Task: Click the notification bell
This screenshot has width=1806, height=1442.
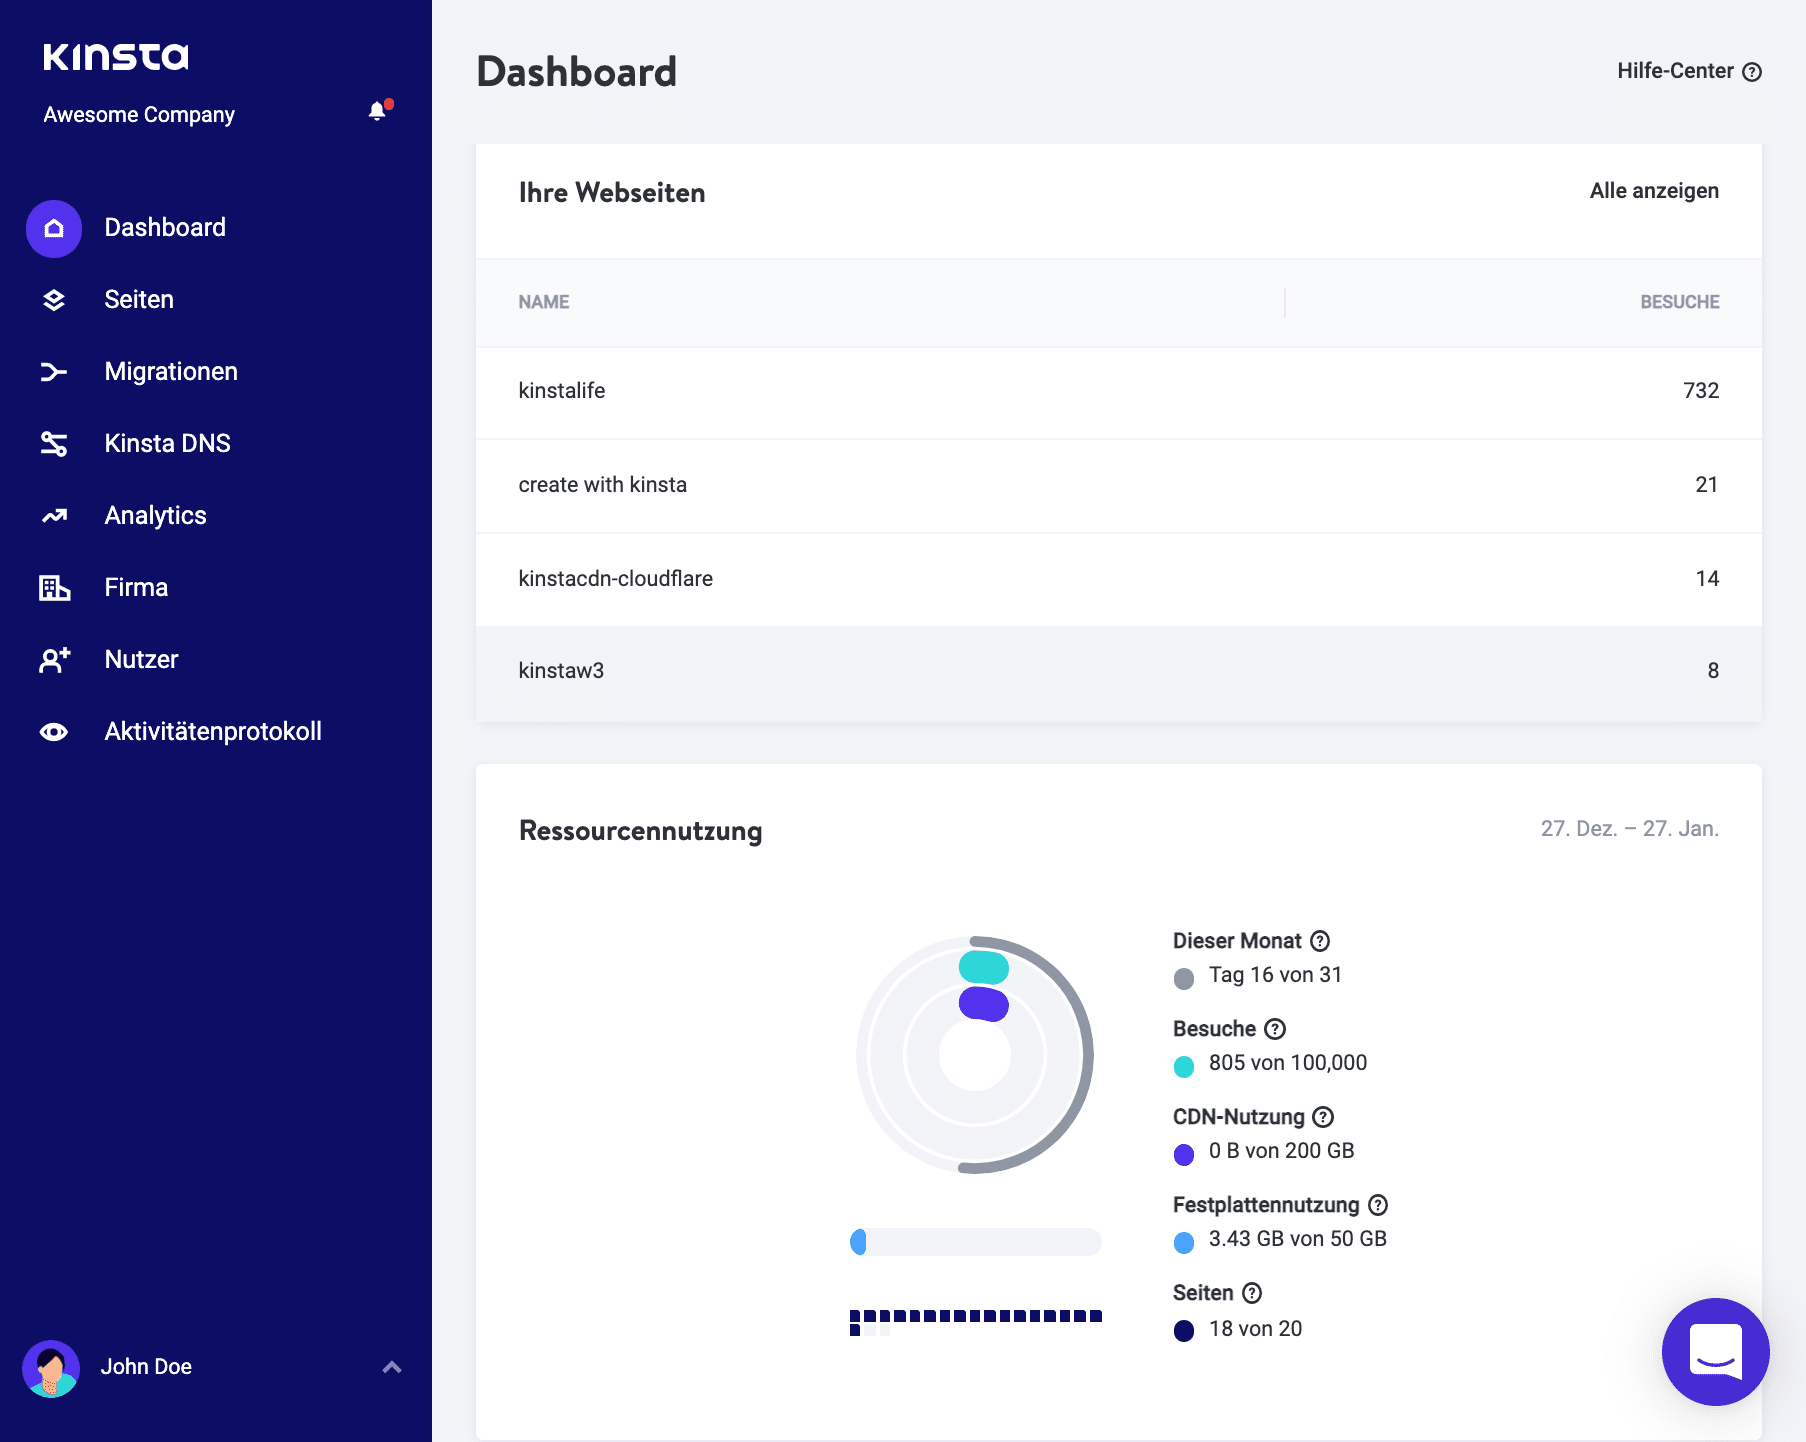Action: coord(378,110)
